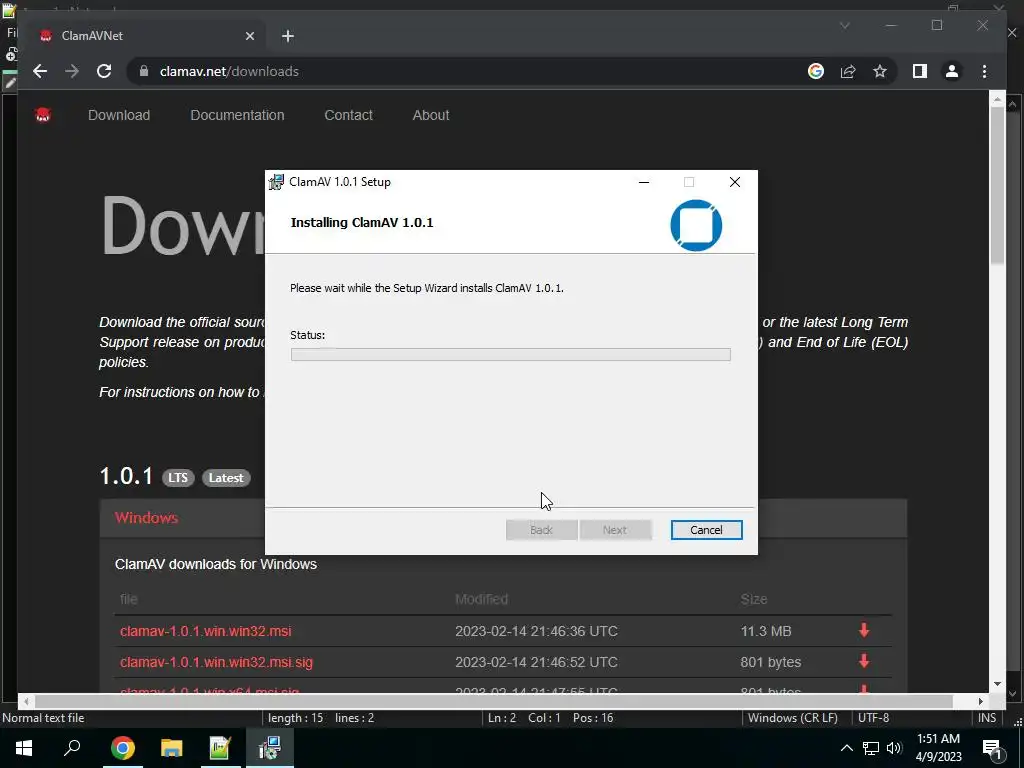Open File Explorer from taskbar

point(171,748)
